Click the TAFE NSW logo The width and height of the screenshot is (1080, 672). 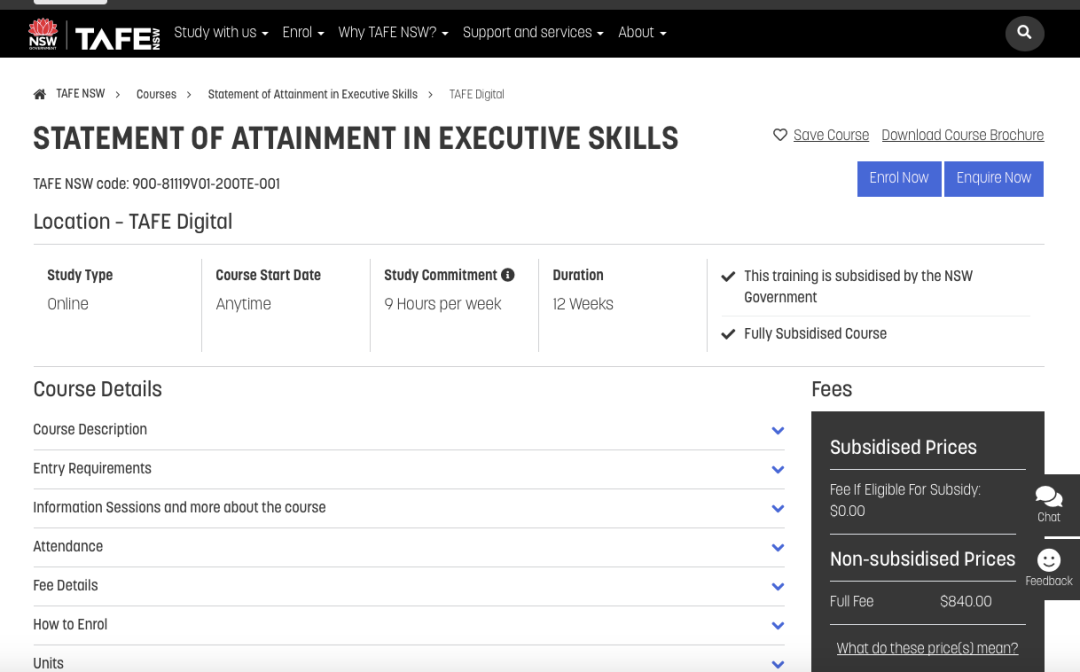tap(118, 39)
